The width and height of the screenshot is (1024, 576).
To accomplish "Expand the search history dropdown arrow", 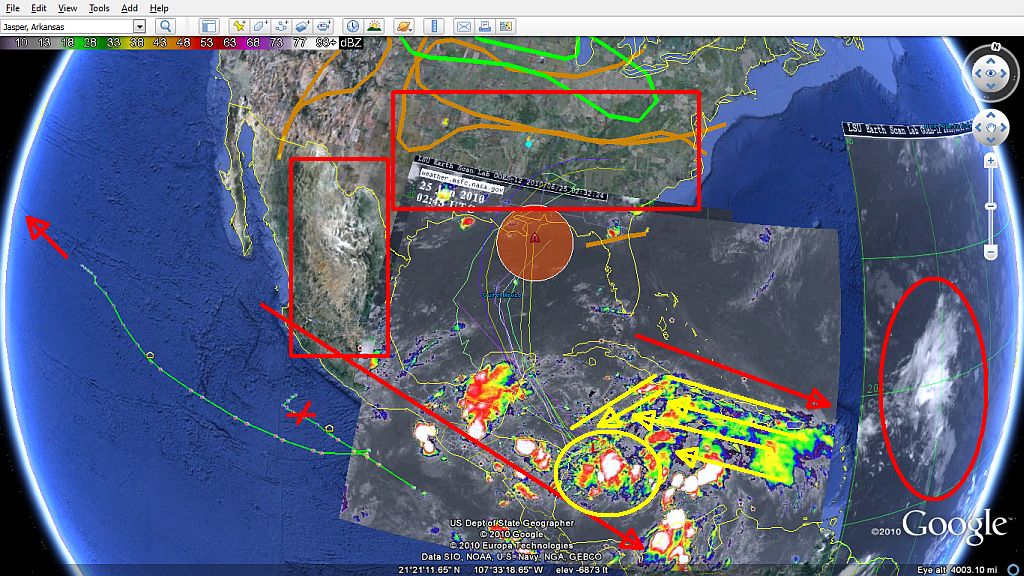I will click(x=139, y=26).
